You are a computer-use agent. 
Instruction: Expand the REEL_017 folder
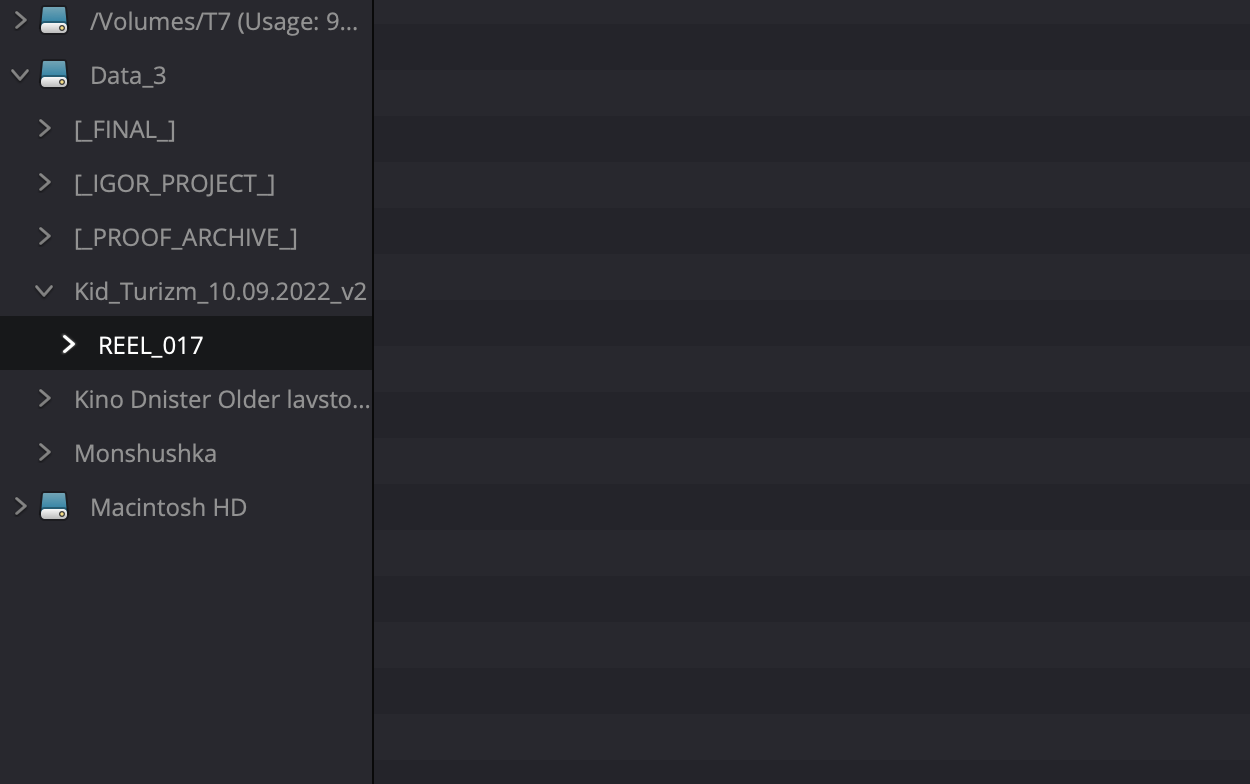[68, 345]
